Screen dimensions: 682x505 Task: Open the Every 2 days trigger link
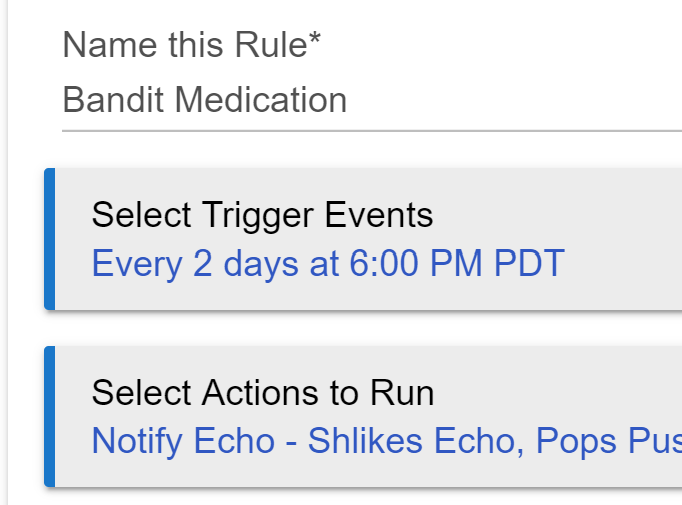pos(328,263)
